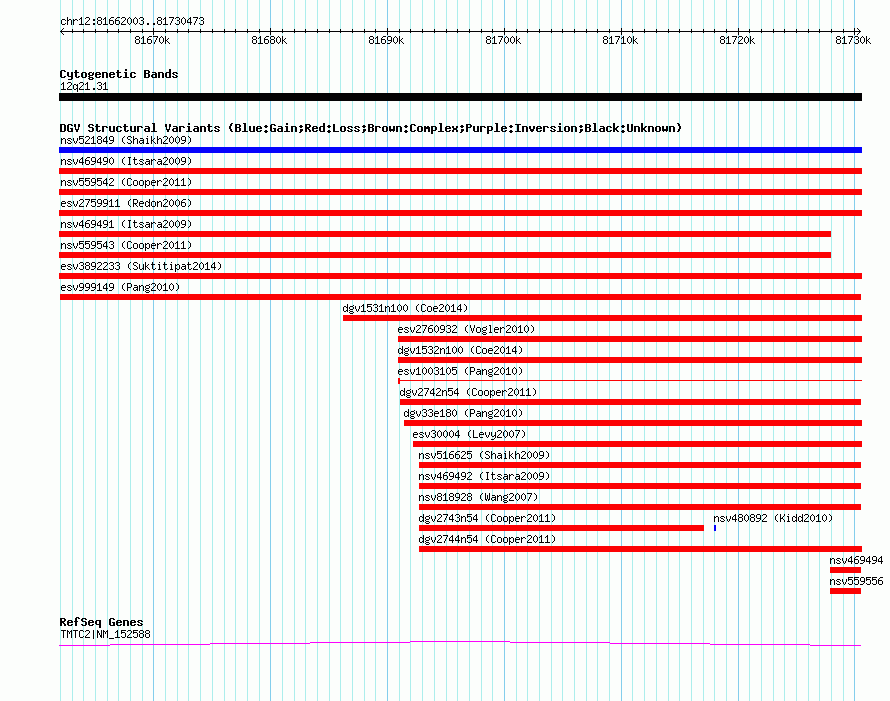Click the 81700k ruler tick label
This screenshot has height=701, width=890.
click(x=503, y=40)
